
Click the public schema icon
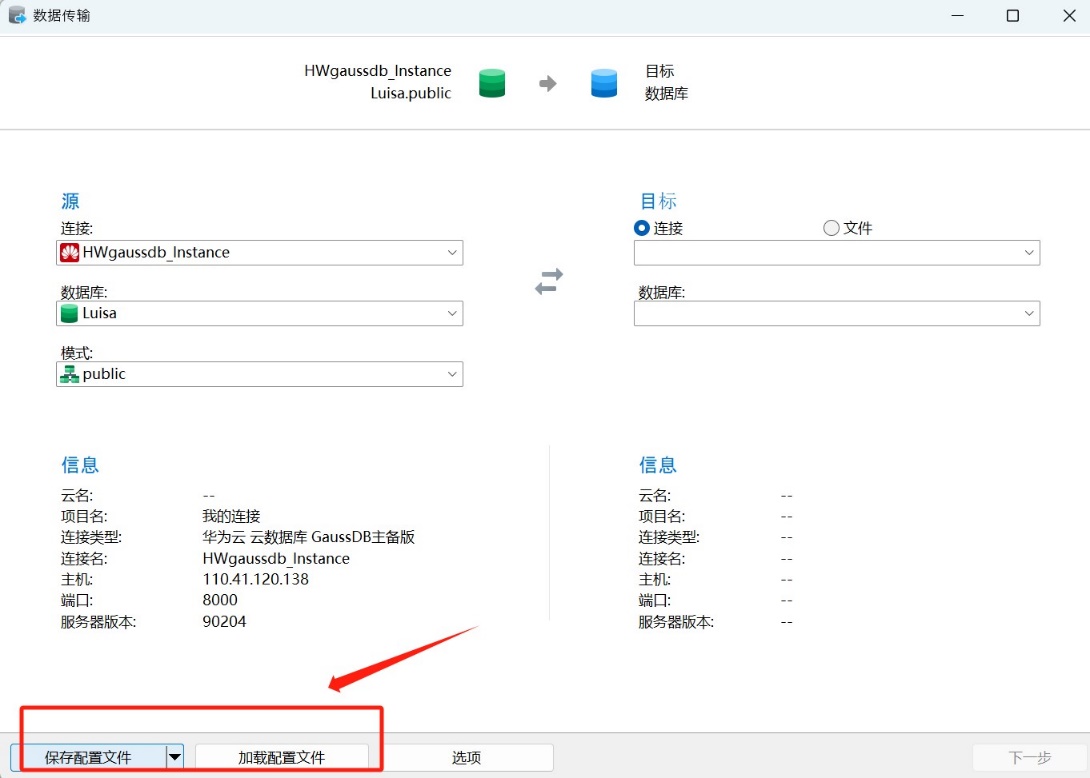[x=70, y=374]
